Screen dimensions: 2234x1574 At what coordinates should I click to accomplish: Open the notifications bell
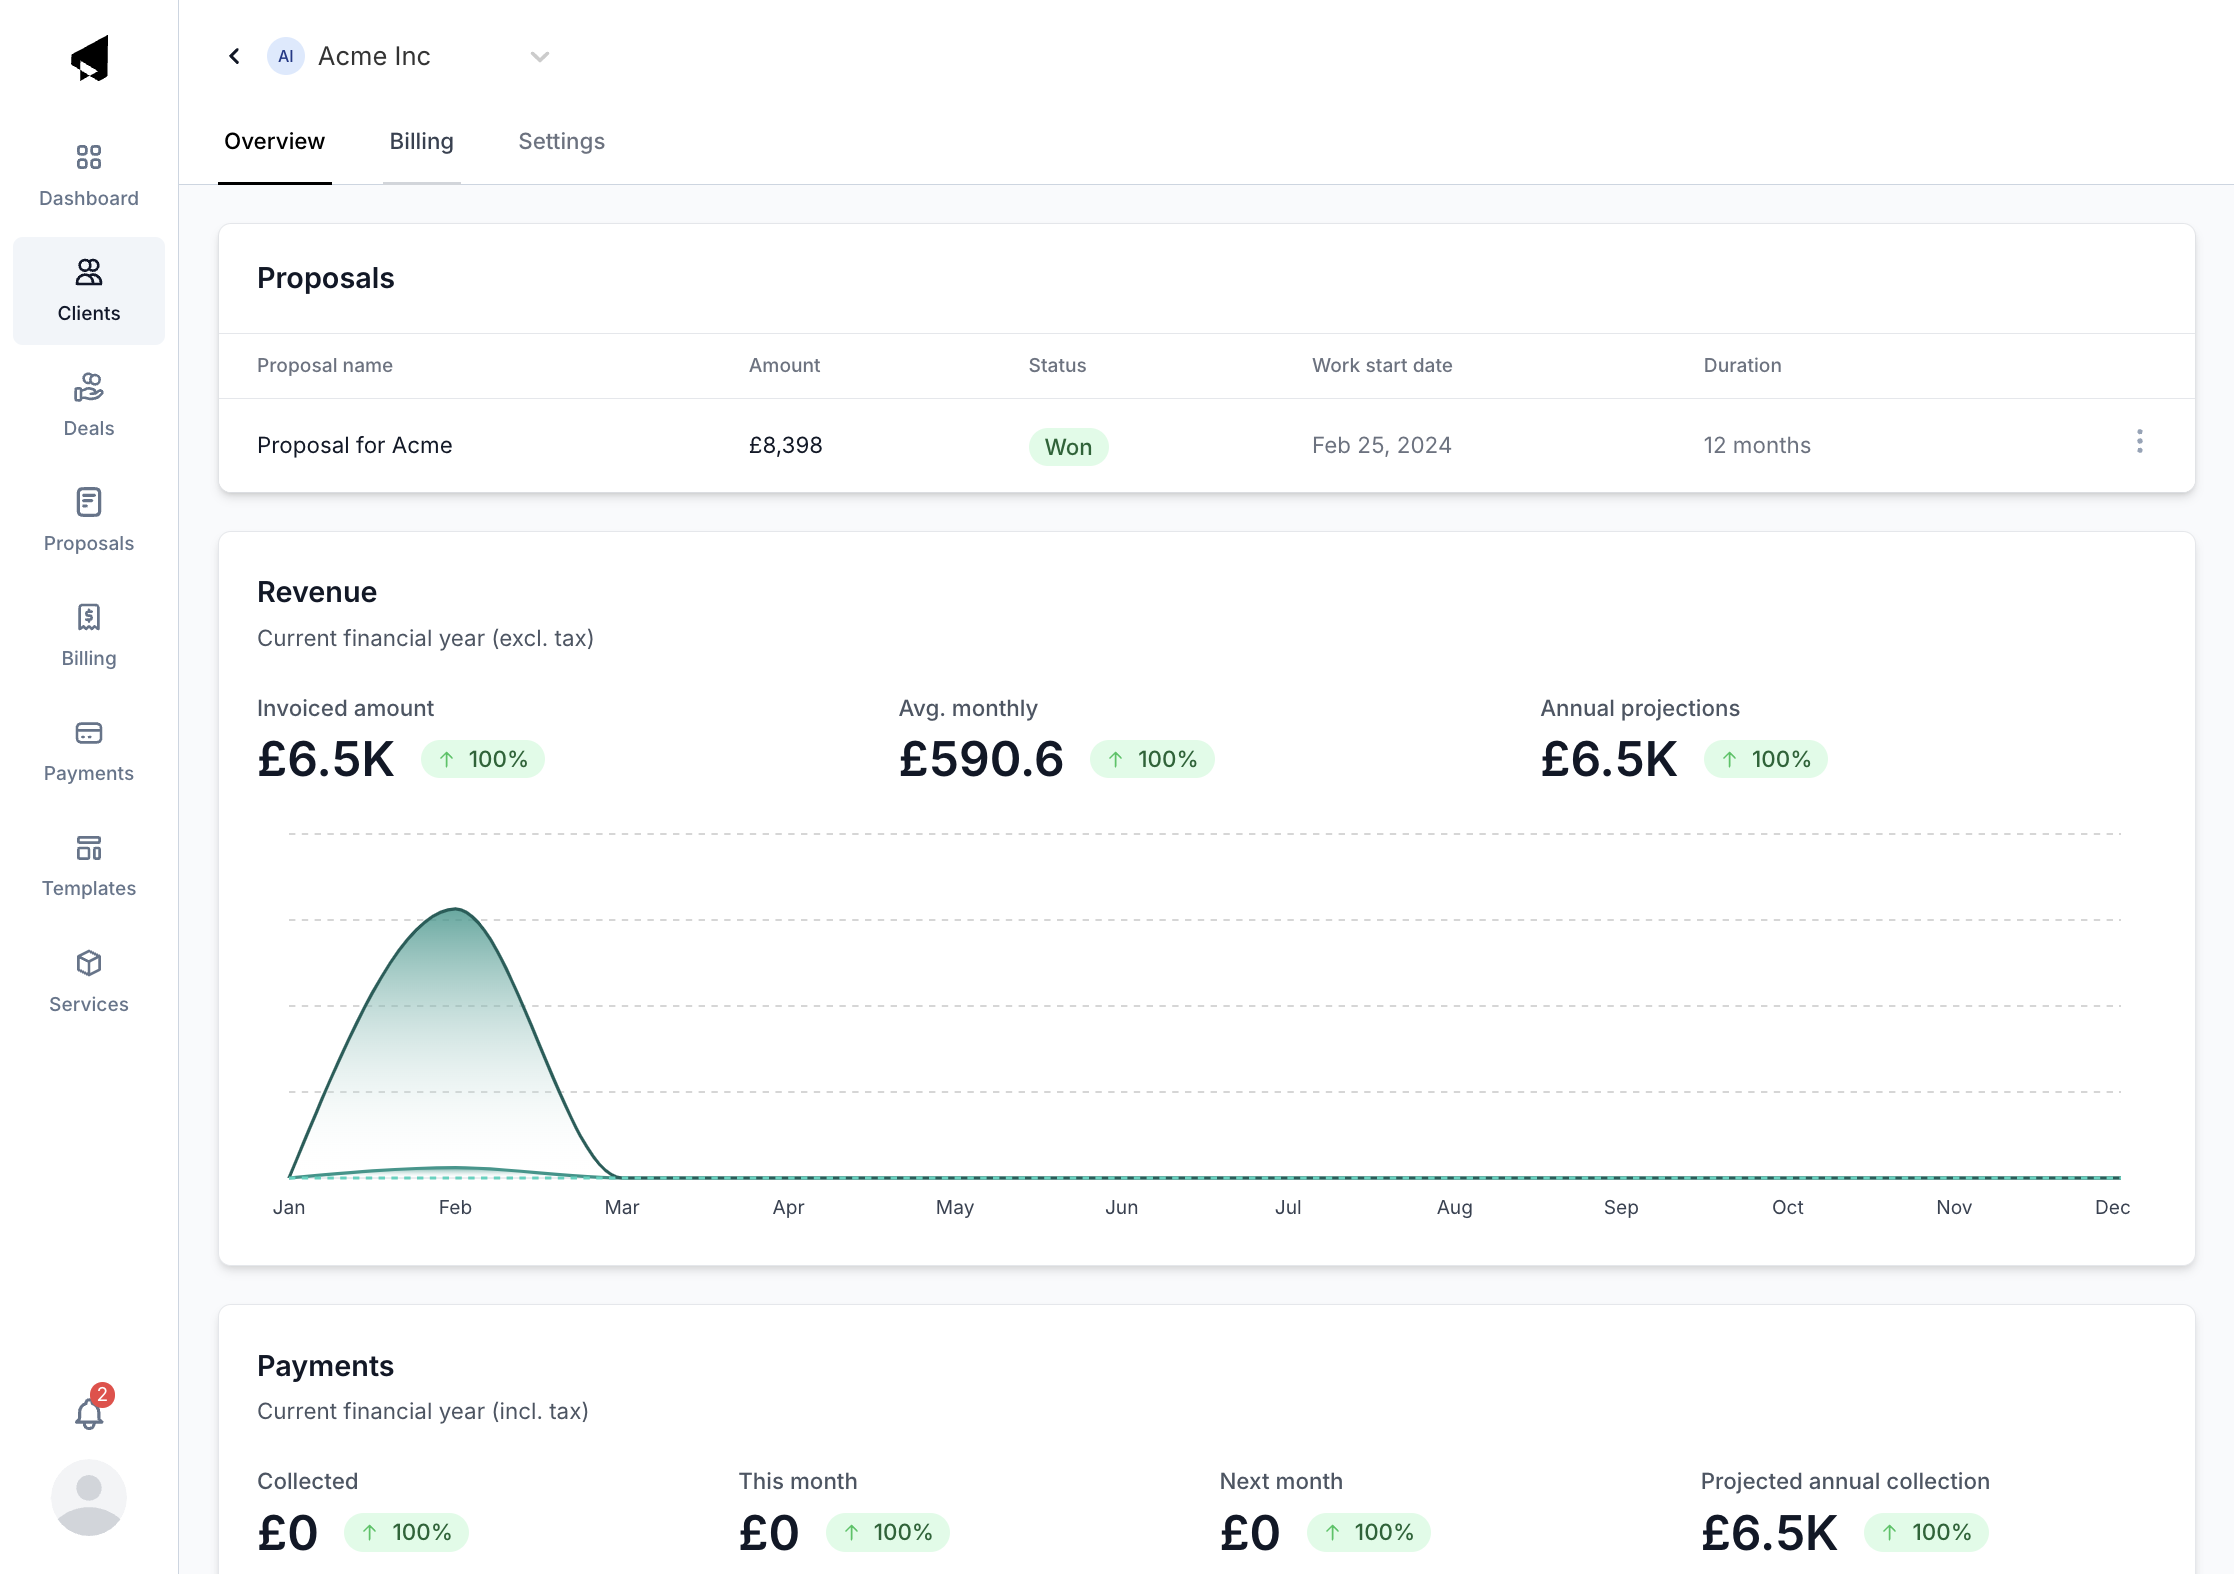coord(90,1412)
